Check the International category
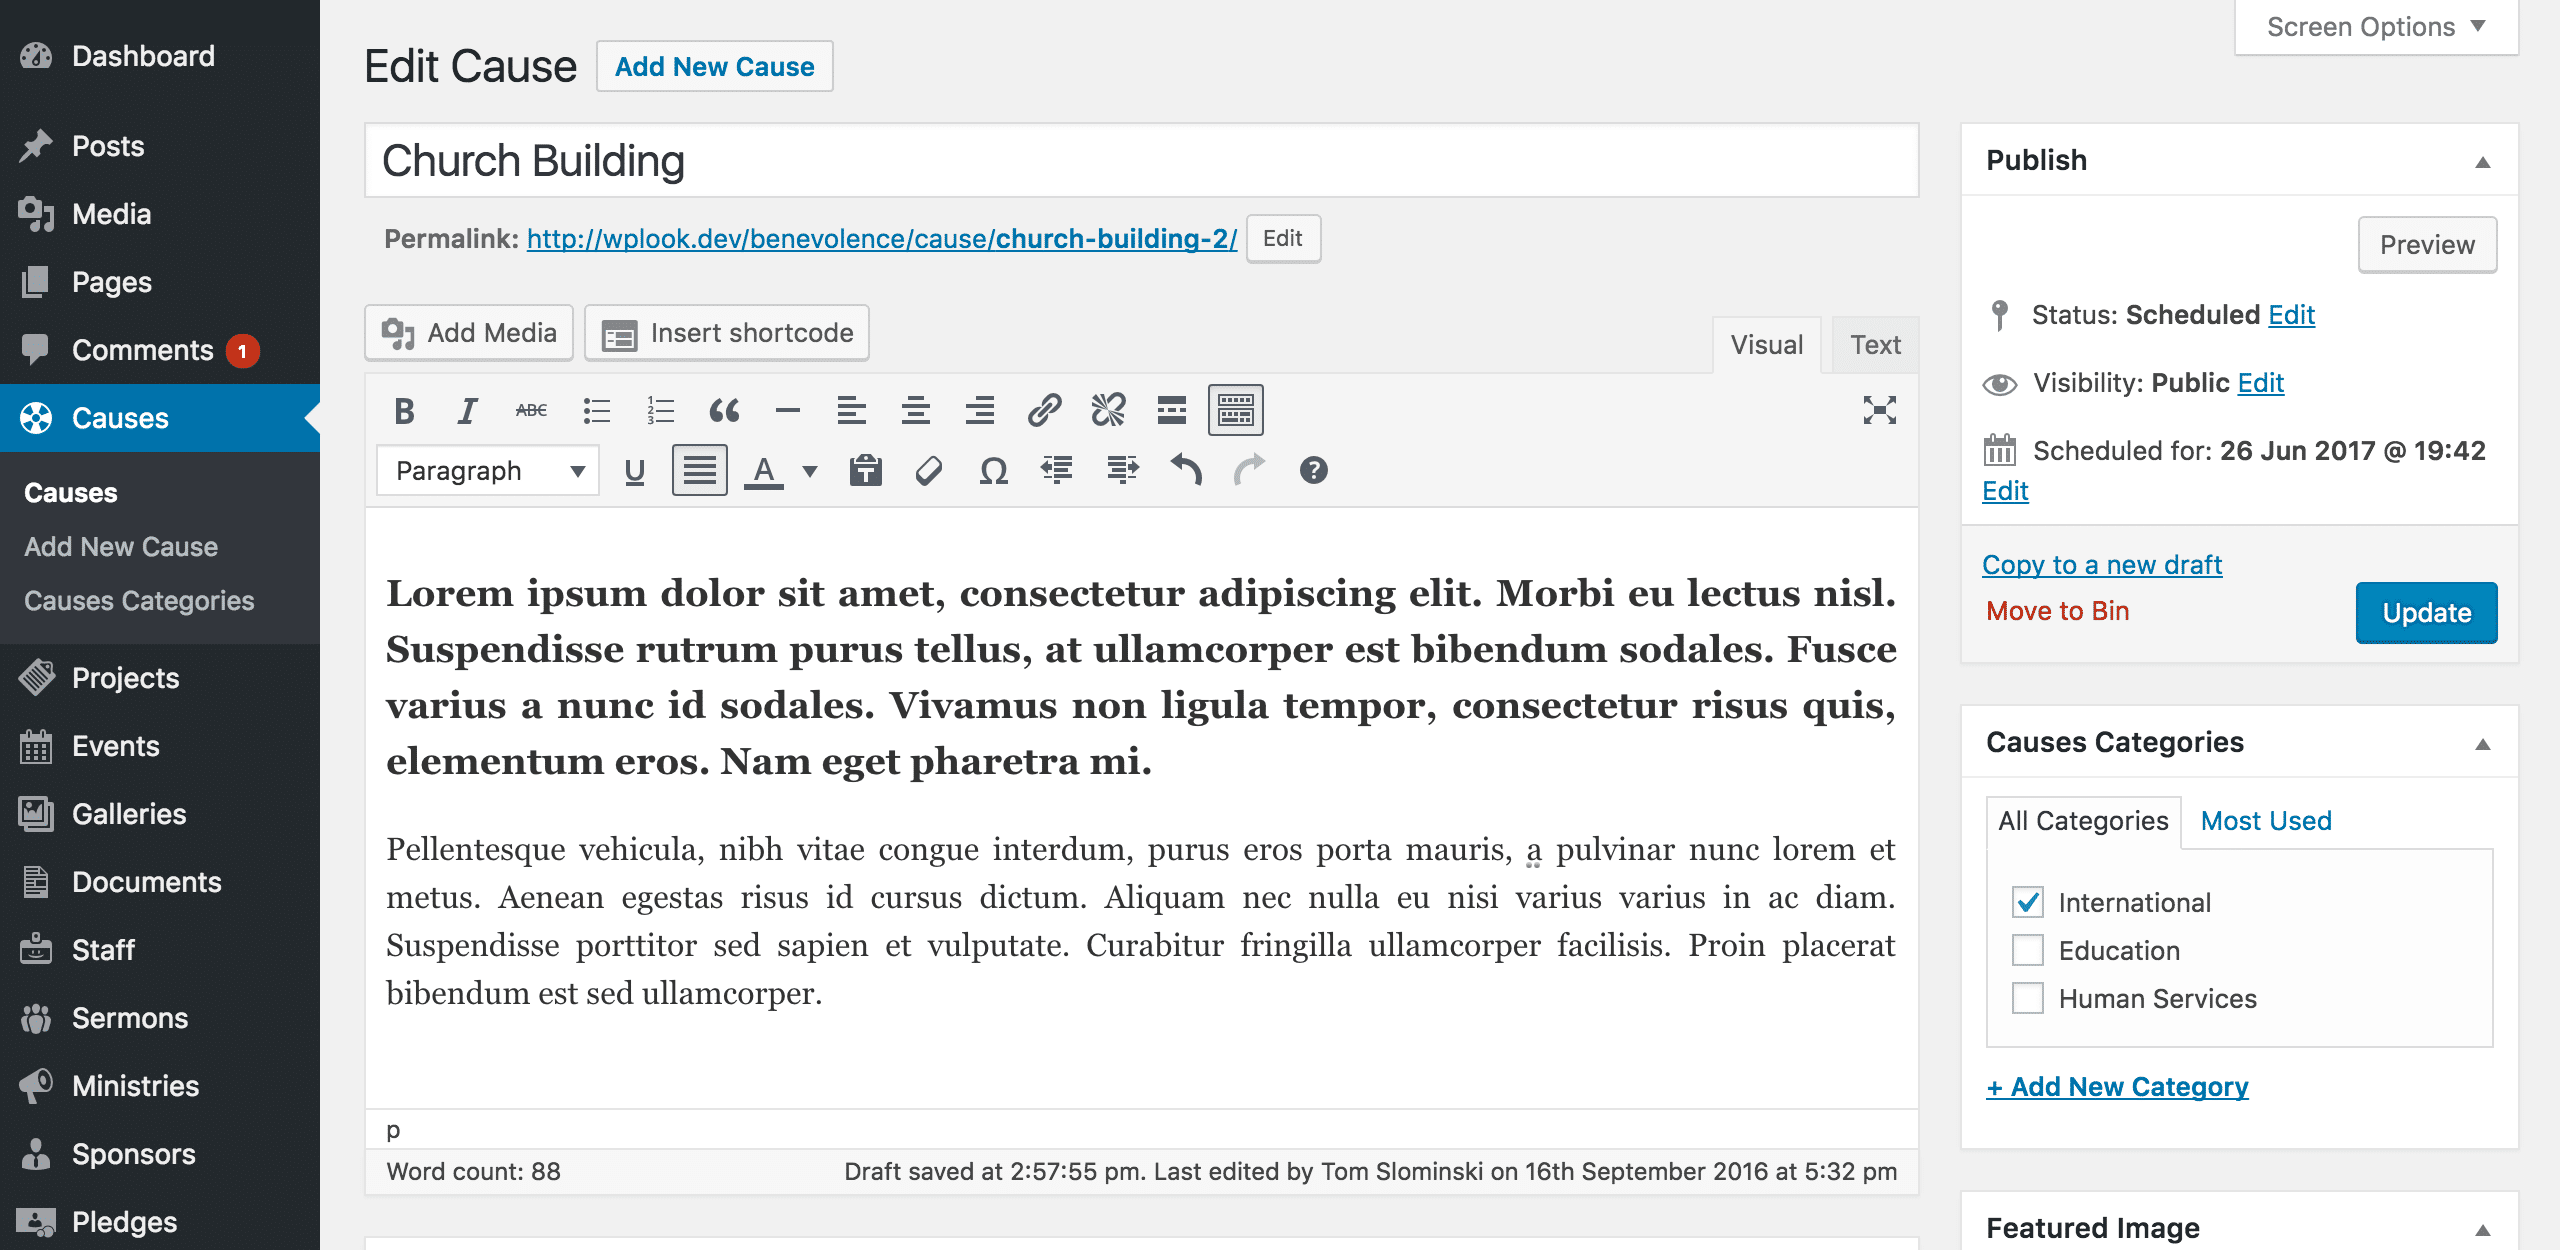 pos(2028,902)
